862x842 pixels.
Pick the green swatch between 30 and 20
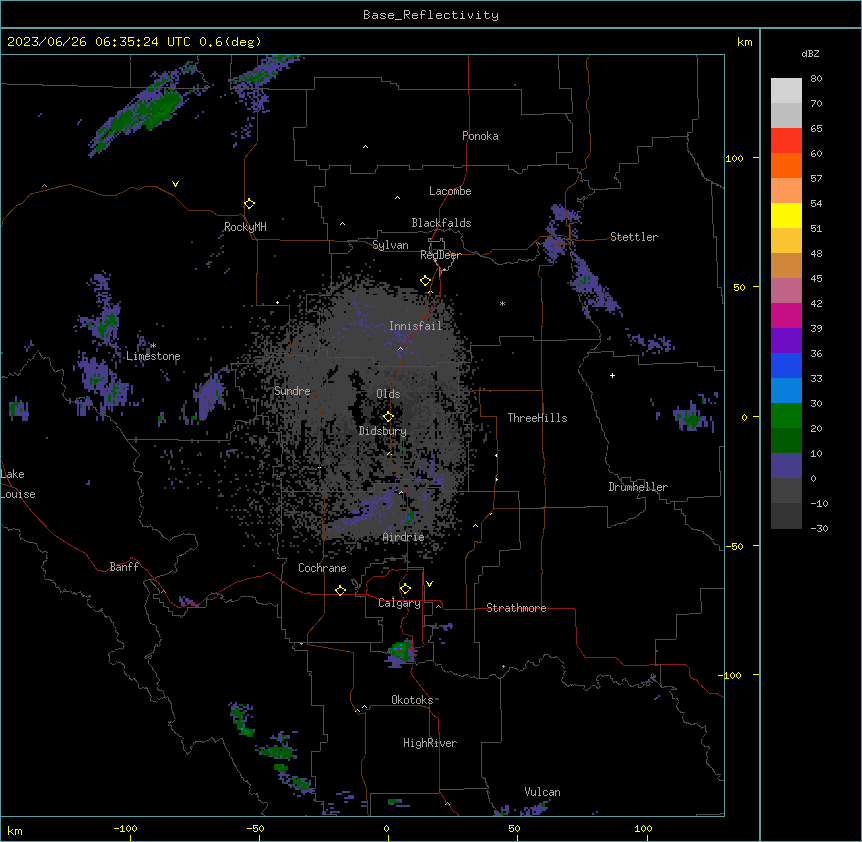click(x=786, y=416)
